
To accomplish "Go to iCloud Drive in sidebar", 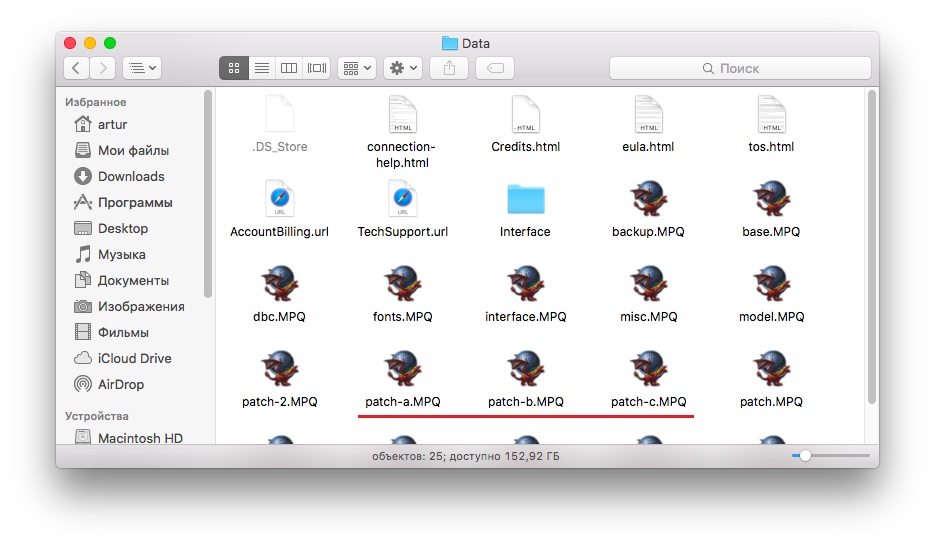I will 134,358.
